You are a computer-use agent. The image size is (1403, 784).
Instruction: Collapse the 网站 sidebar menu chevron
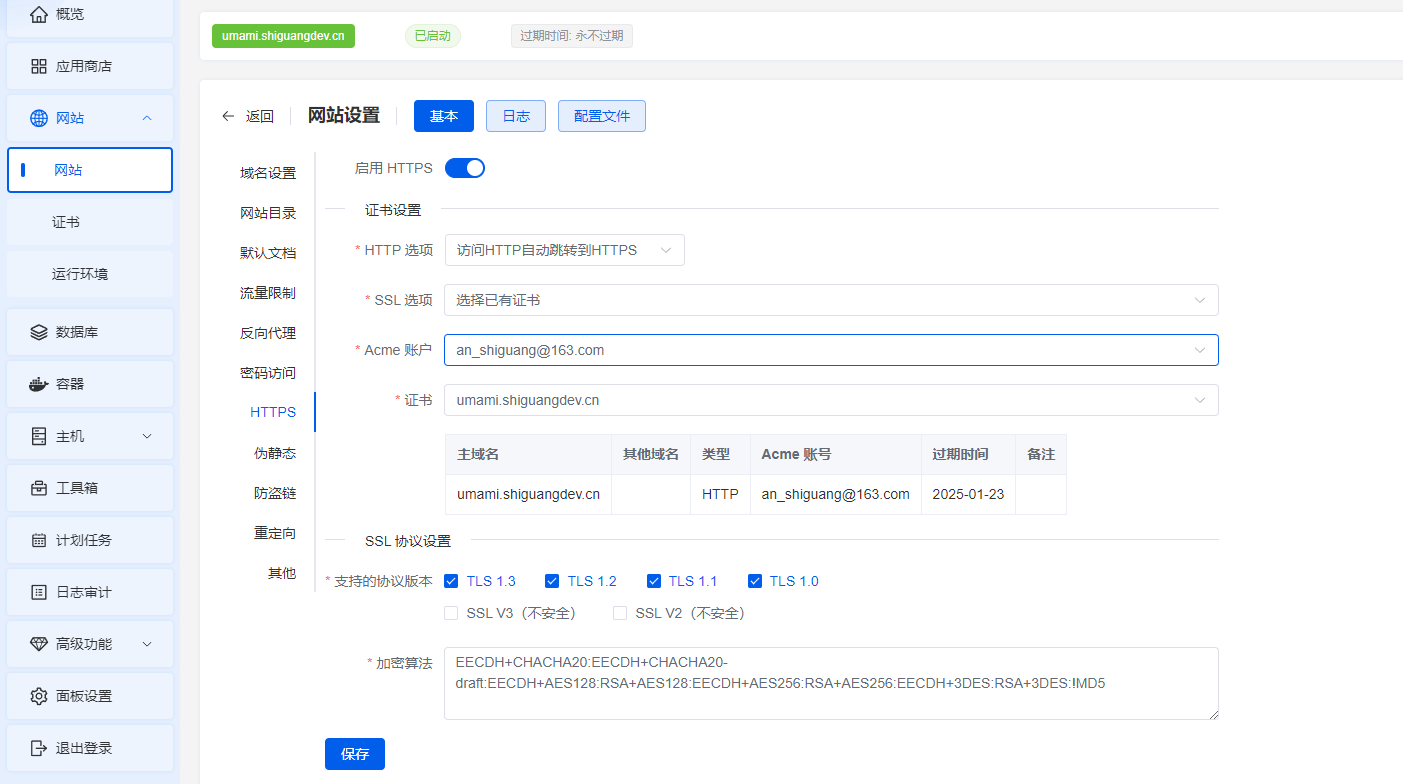click(147, 117)
